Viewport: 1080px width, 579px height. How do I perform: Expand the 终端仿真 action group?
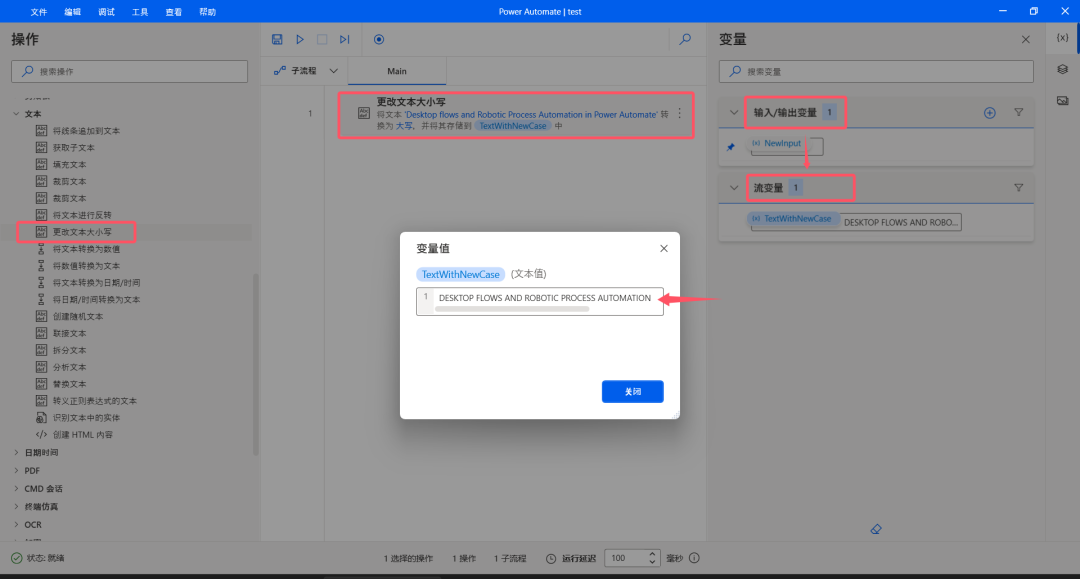(17, 506)
